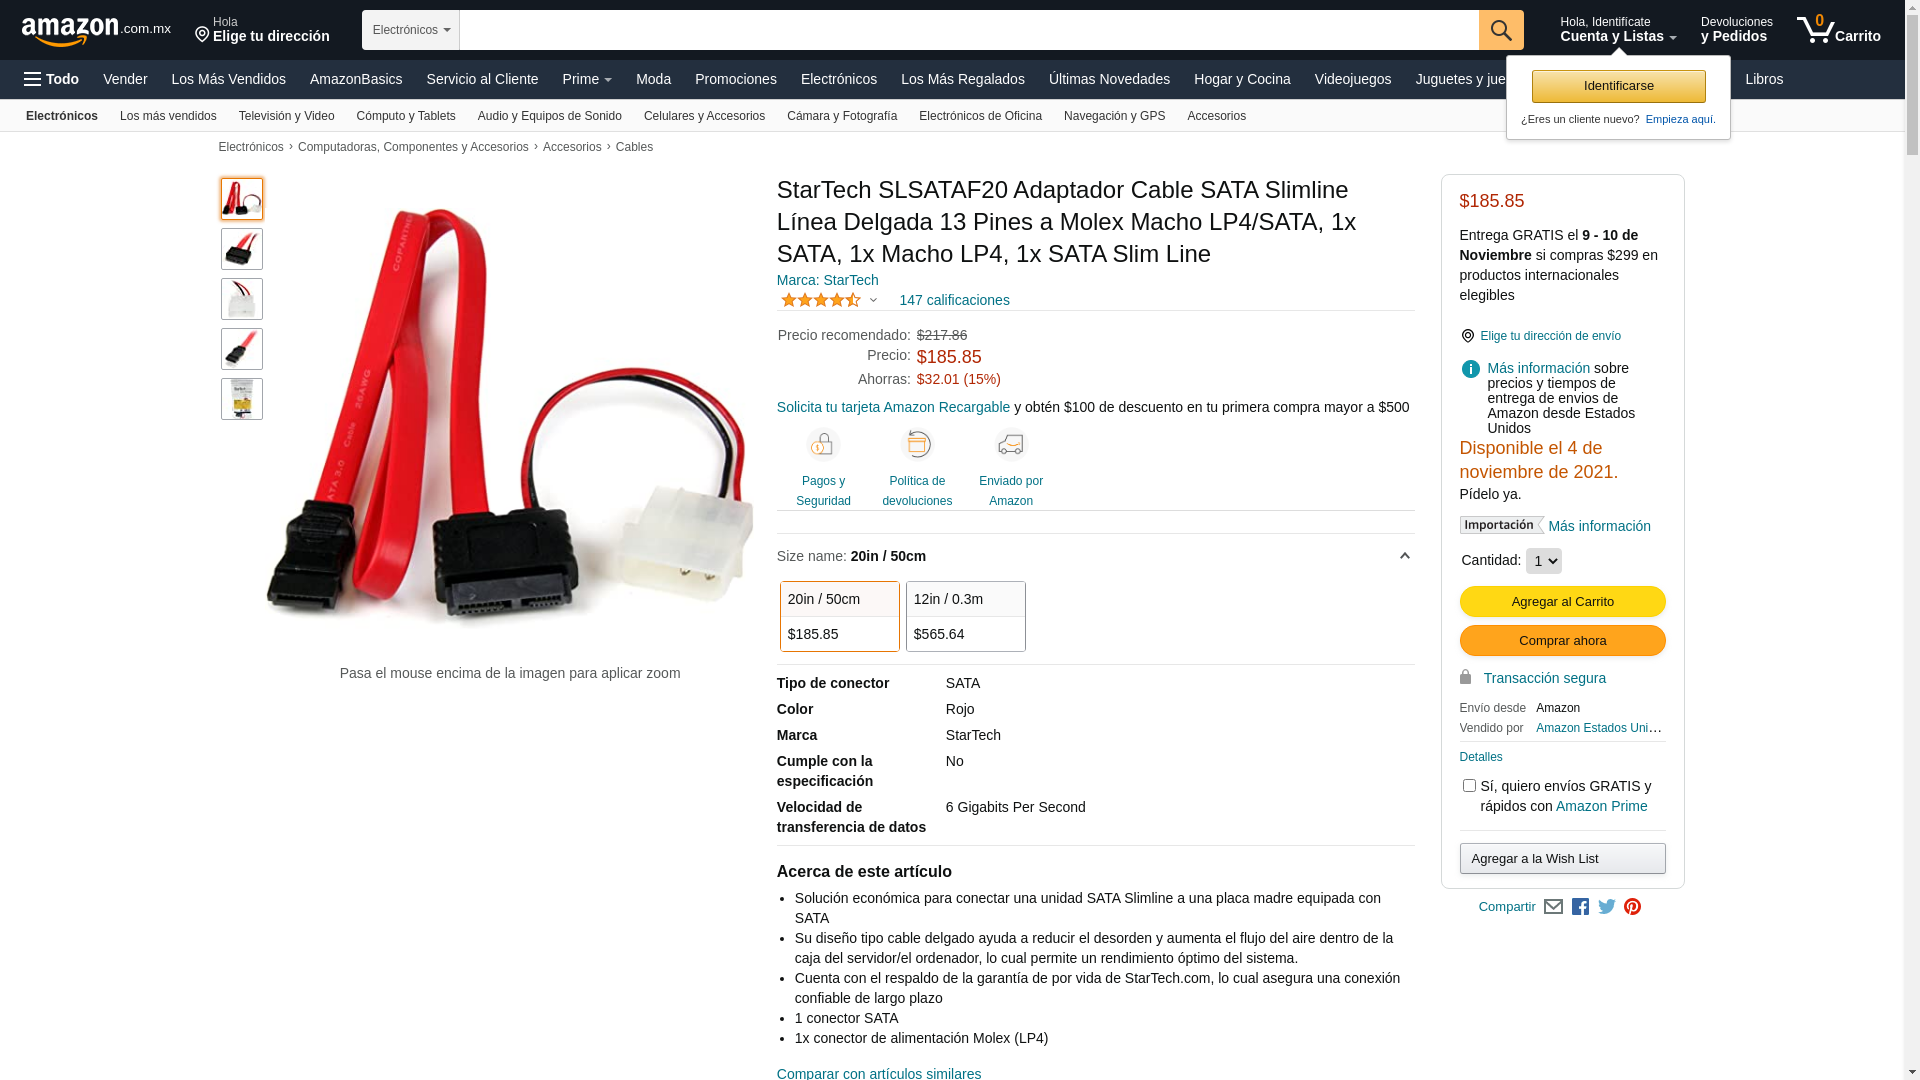Click the Pagos y Seguridad icon
The image size is (1920, 1080).
click(823, 445)
